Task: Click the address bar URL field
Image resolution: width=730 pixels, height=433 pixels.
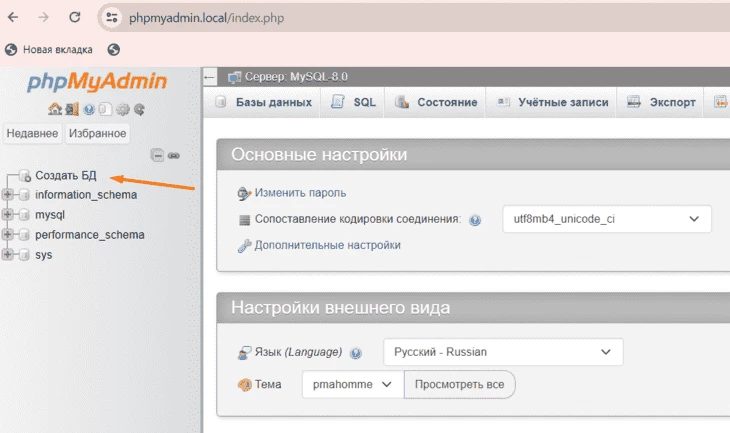Action: click(414, 18)
